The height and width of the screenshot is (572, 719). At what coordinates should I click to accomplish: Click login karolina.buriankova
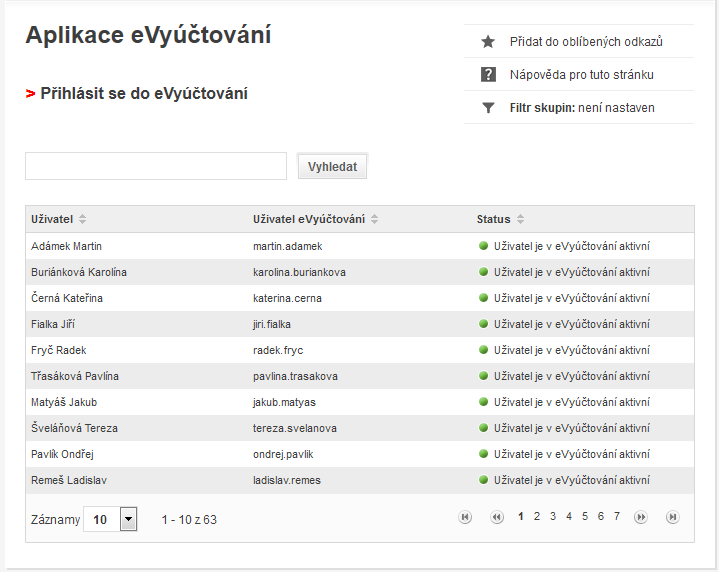(x=299, y=272)
